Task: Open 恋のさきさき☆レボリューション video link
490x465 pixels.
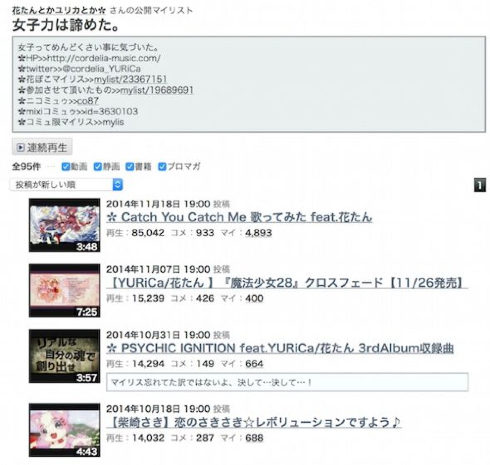Action: [254, 422]
